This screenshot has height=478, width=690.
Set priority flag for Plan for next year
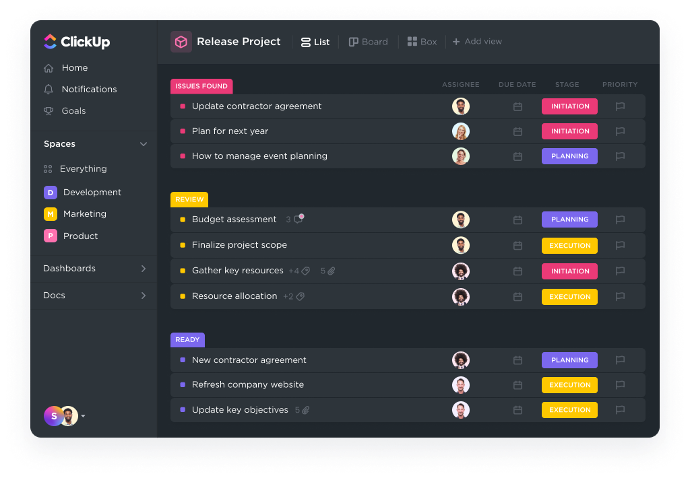(620, 131)
